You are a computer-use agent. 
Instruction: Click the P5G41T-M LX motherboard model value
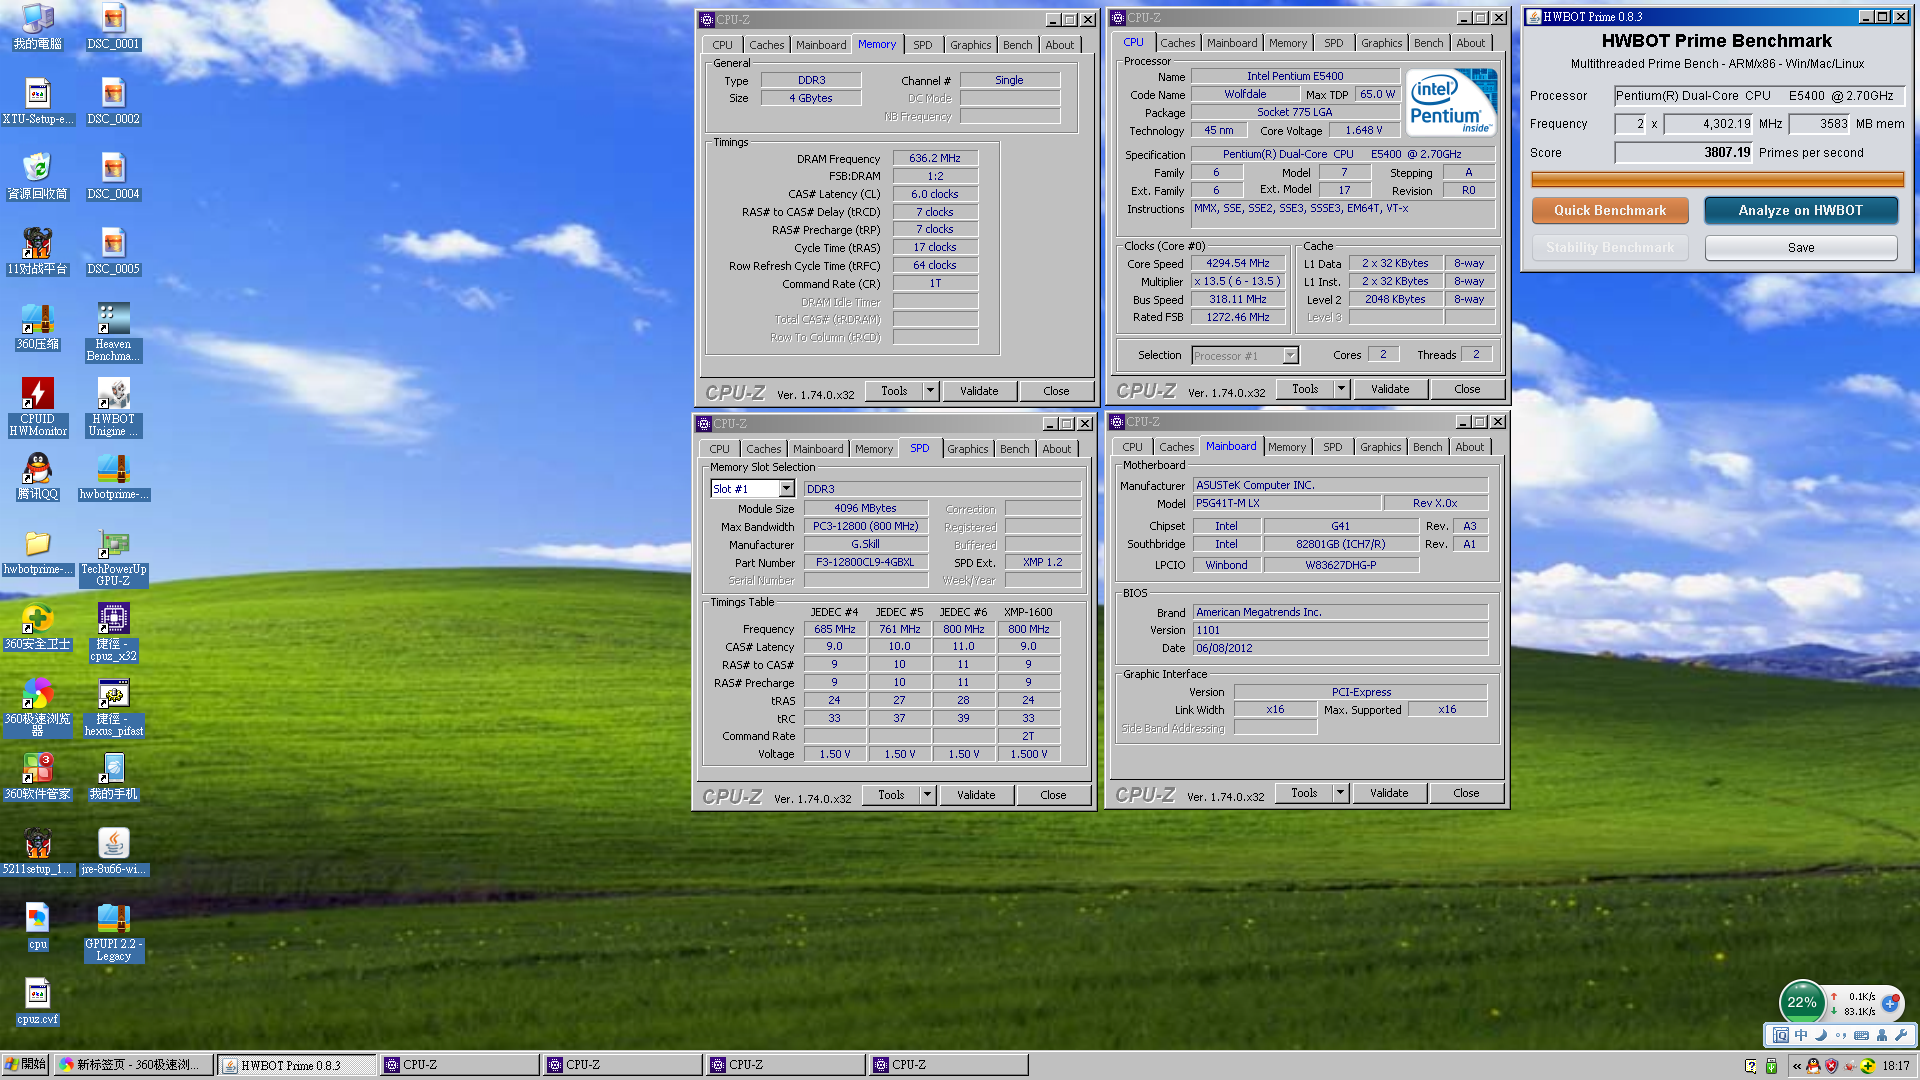[1286, 503]
